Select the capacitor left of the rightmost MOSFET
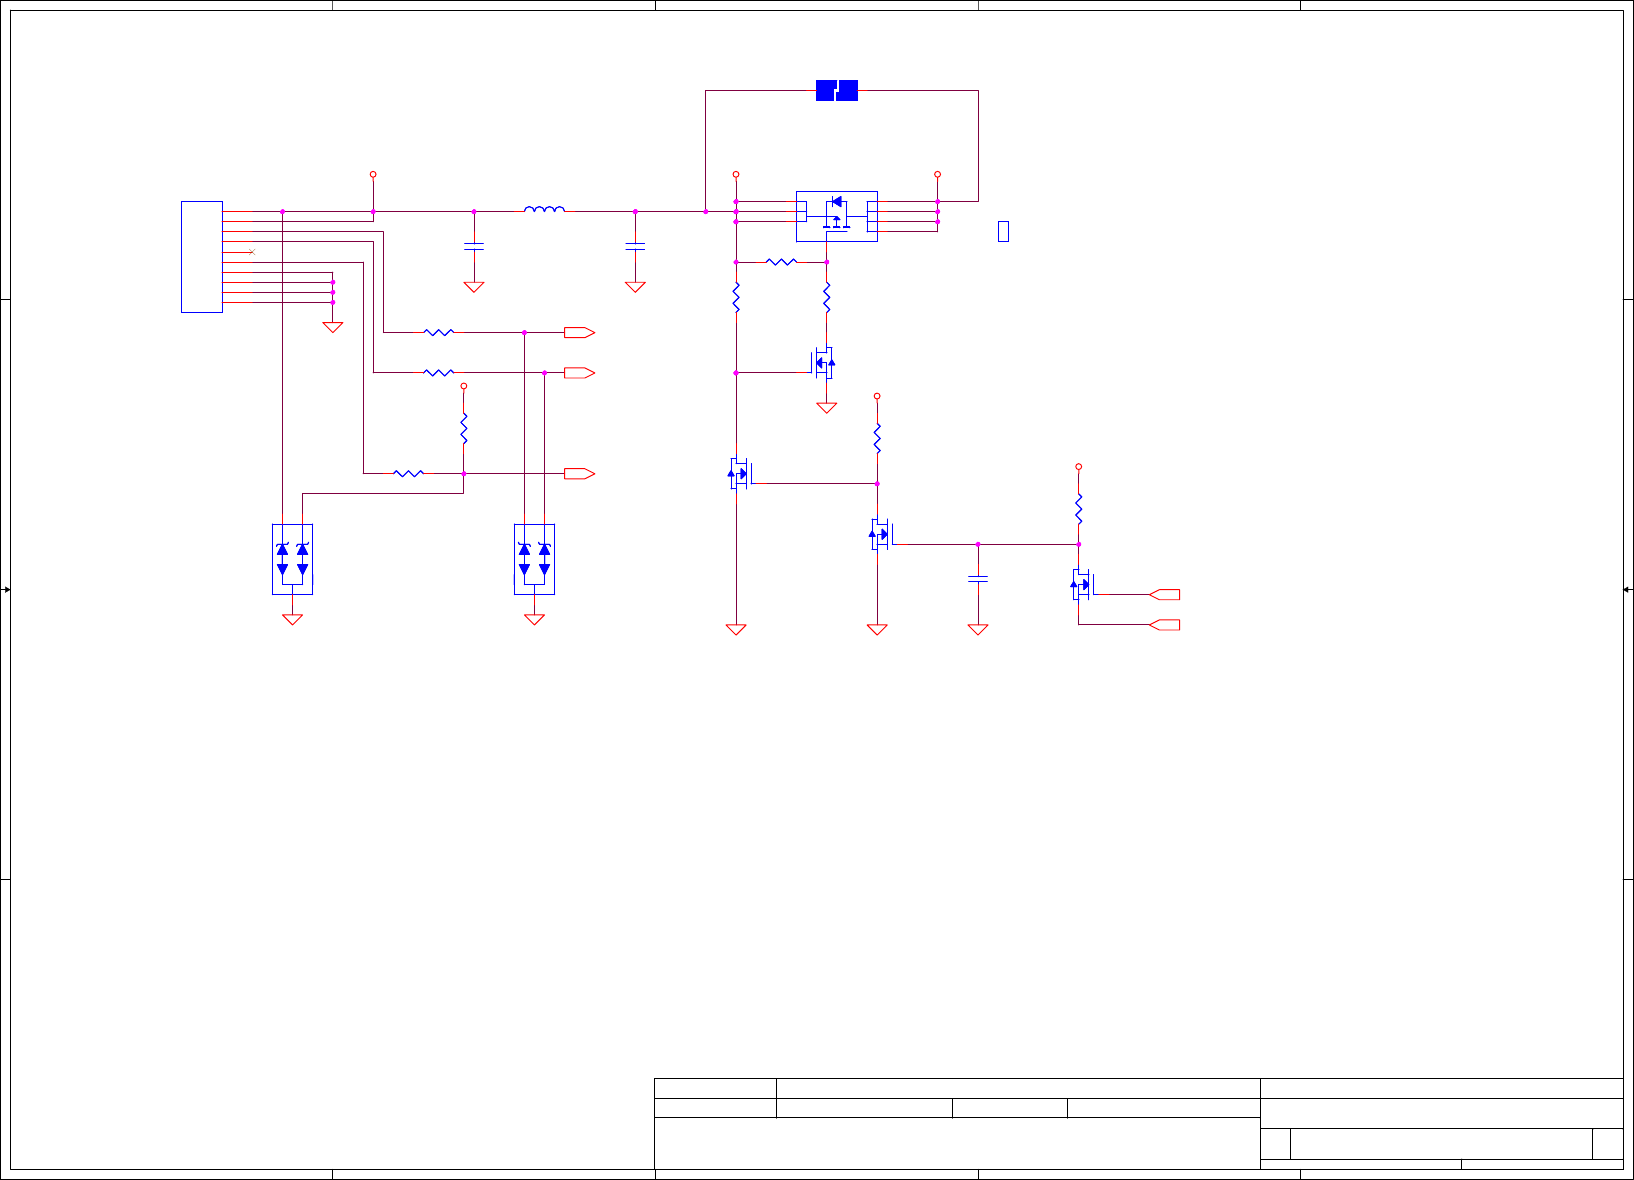The width and height of the screenshot is (1634, 1180). pyautogui.click(x=978, y=578)
